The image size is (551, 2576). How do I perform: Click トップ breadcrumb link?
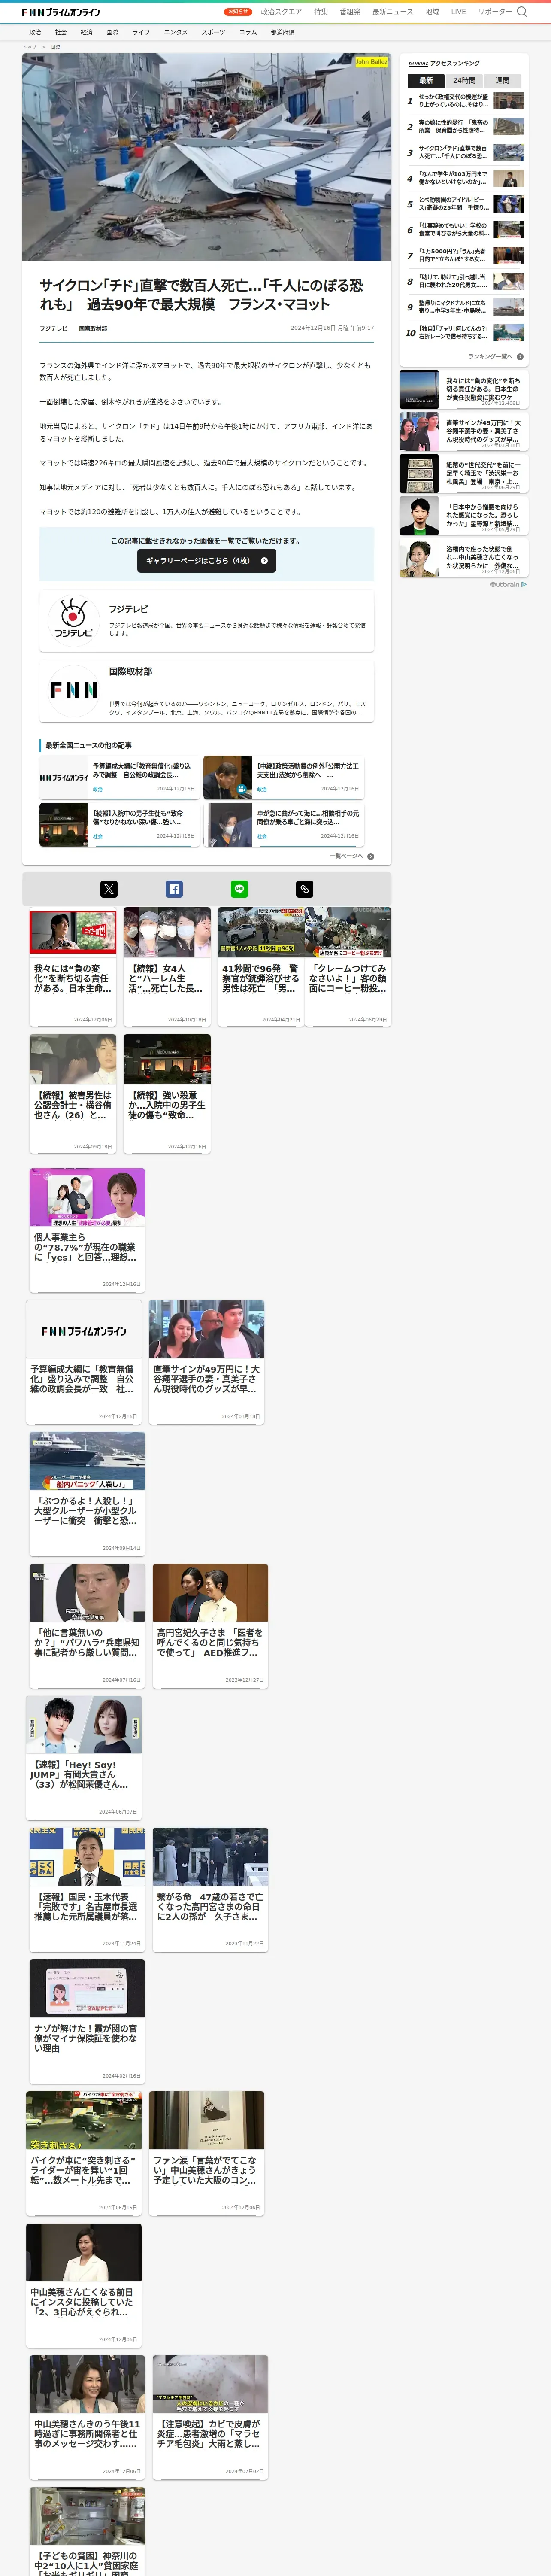tap(29, 47)
